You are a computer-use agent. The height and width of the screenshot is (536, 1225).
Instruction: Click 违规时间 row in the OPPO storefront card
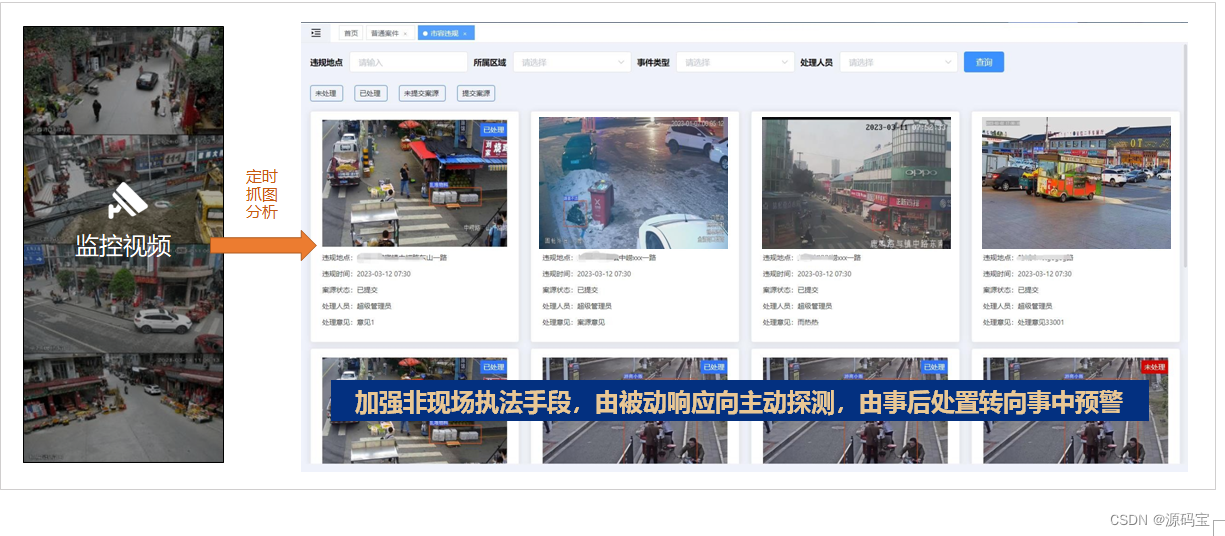coord(807,273)
